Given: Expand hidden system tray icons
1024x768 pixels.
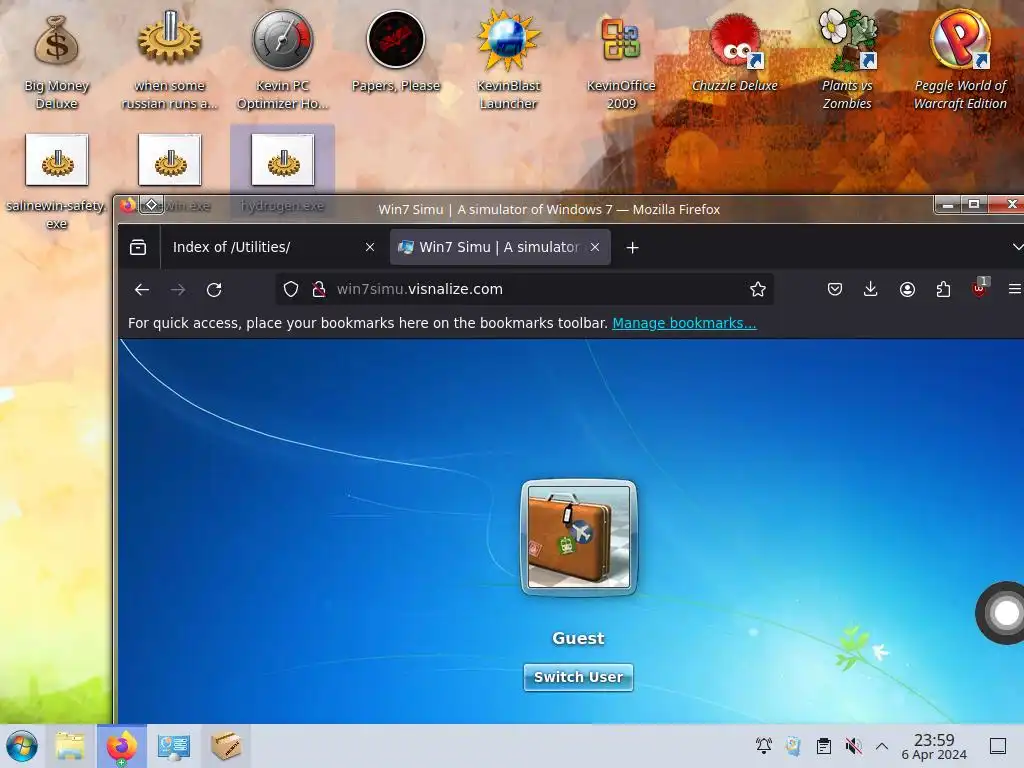Looking at the screenshot, I should pyautogui.click(x=882, y=745).
